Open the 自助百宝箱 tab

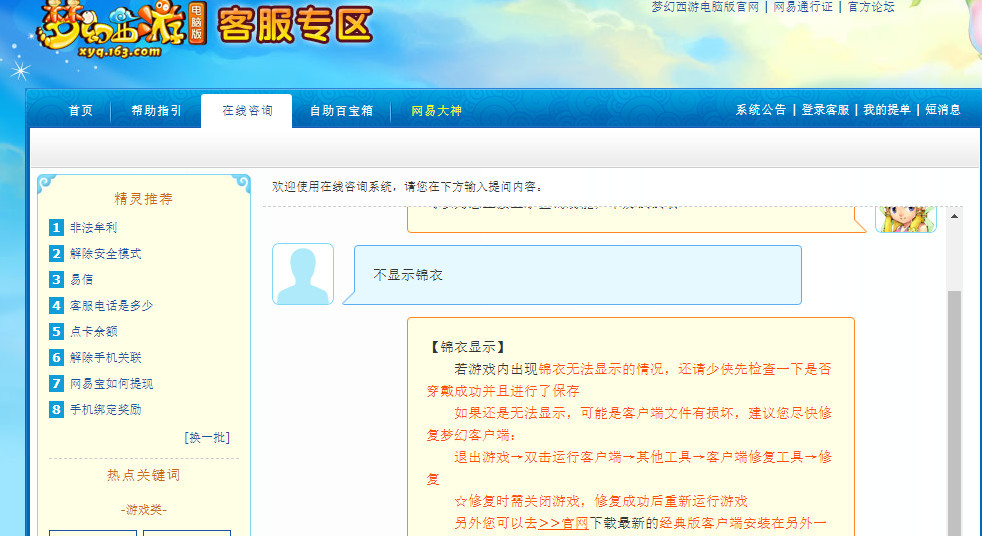click(341, 111)
